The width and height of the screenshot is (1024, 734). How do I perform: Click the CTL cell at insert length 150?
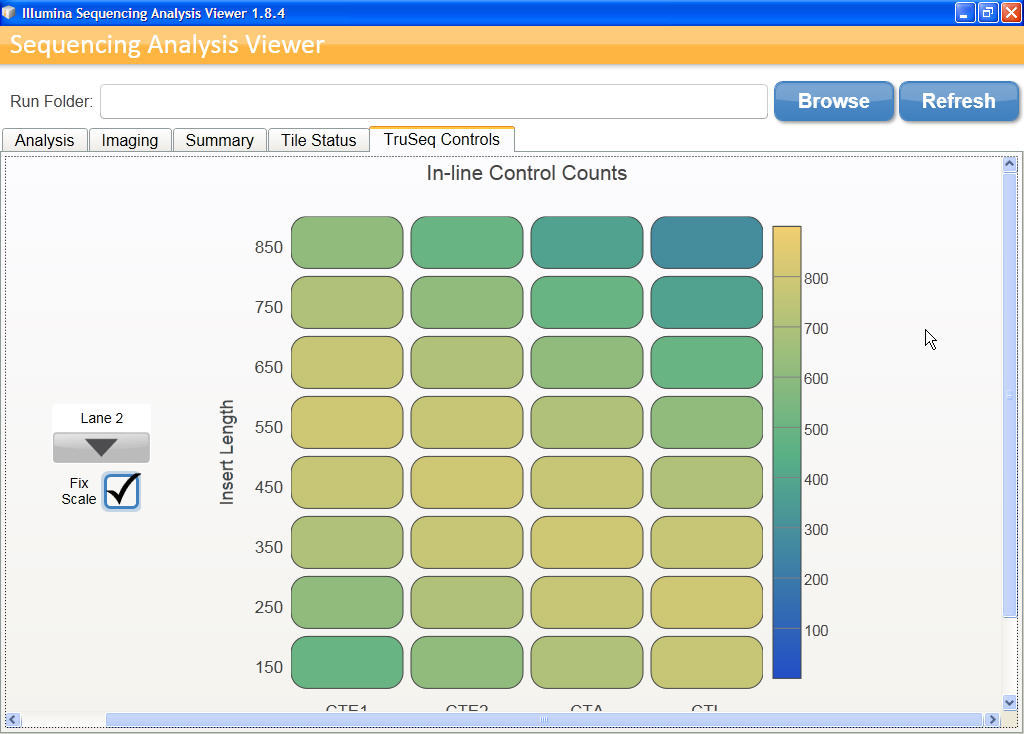tap(707, 662)
